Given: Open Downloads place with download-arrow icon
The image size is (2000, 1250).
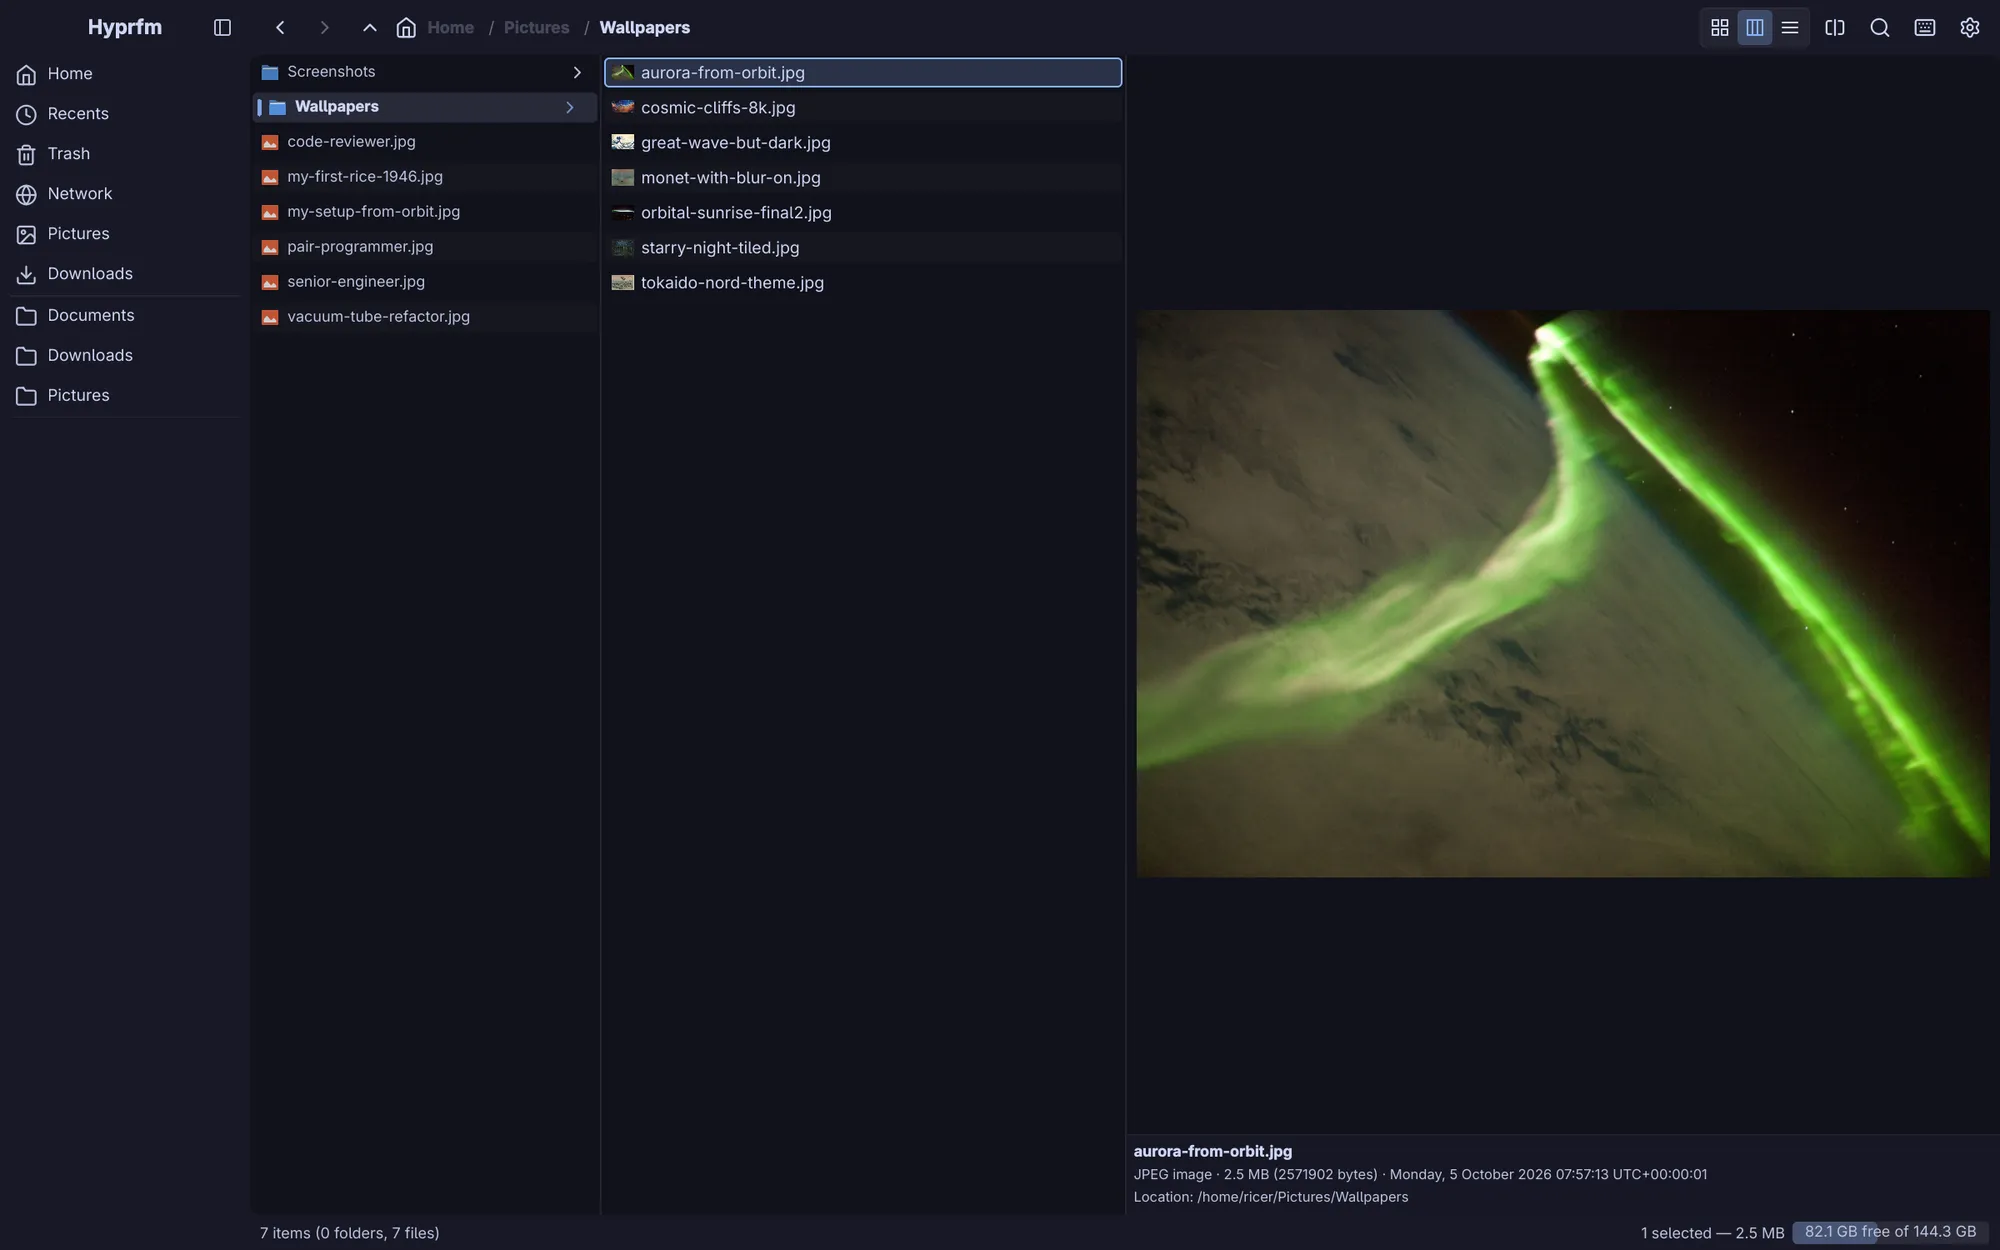Looking at the screenshot, I should (x=125, y=274).
